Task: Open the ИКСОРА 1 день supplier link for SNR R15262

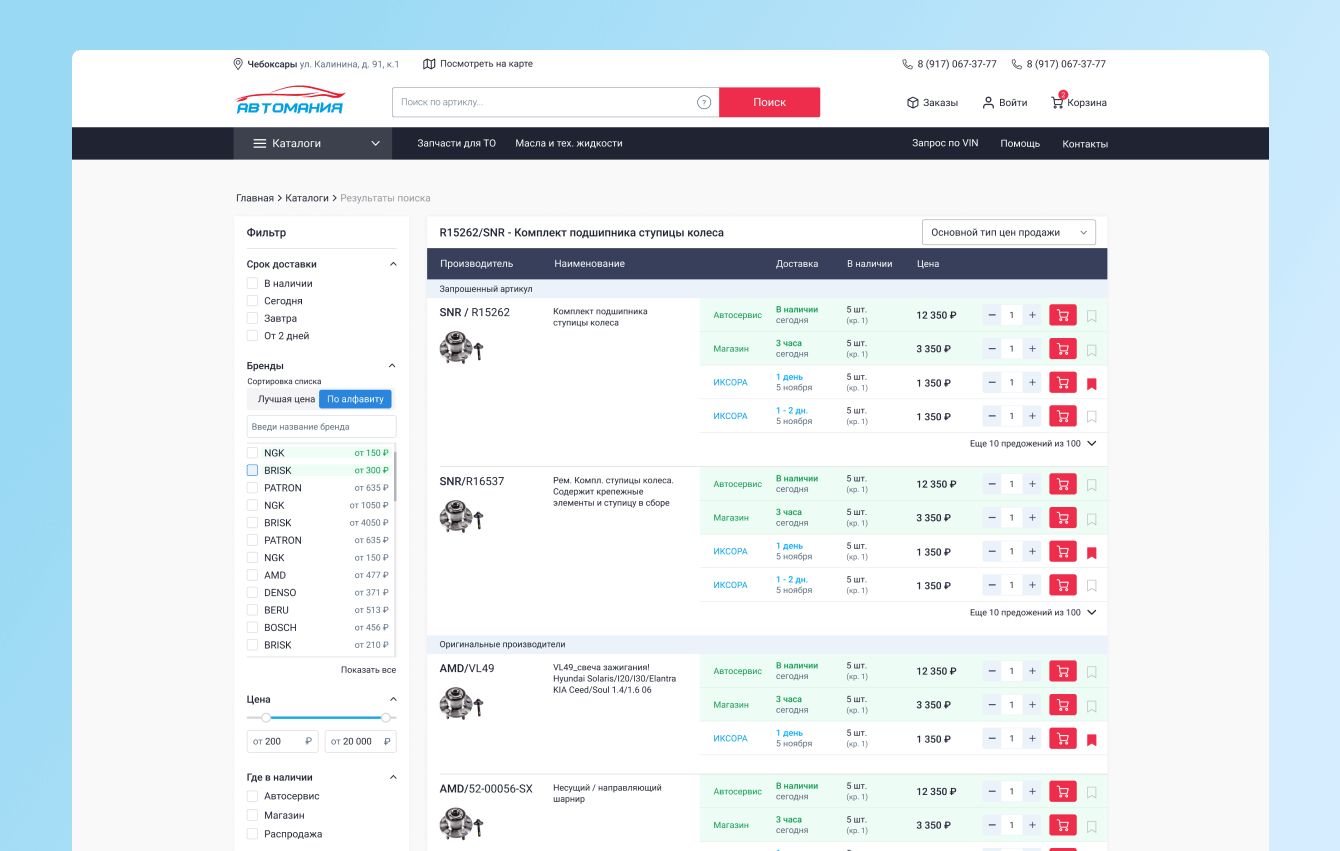Action: [x=730, y=383]
